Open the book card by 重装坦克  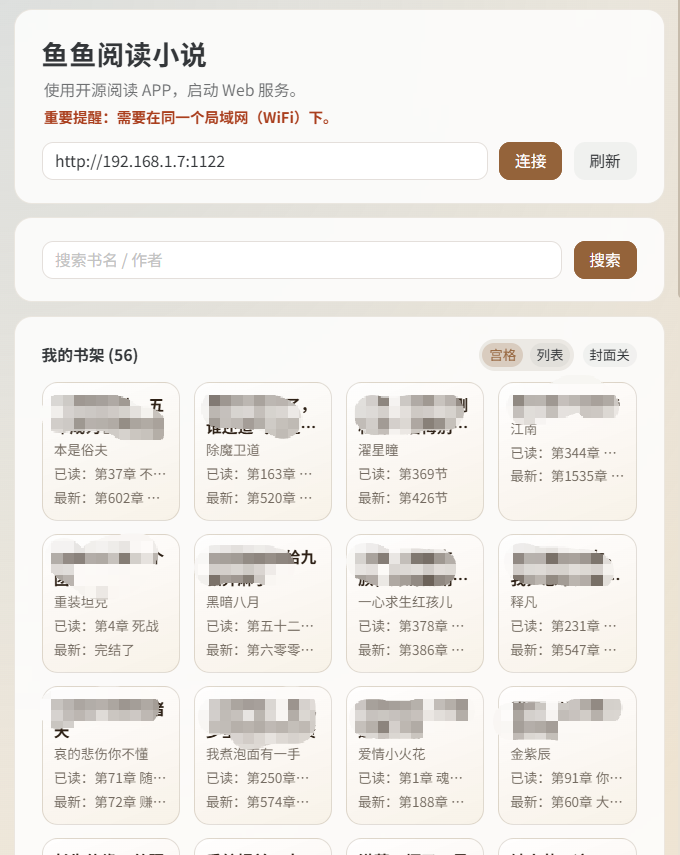111,603
